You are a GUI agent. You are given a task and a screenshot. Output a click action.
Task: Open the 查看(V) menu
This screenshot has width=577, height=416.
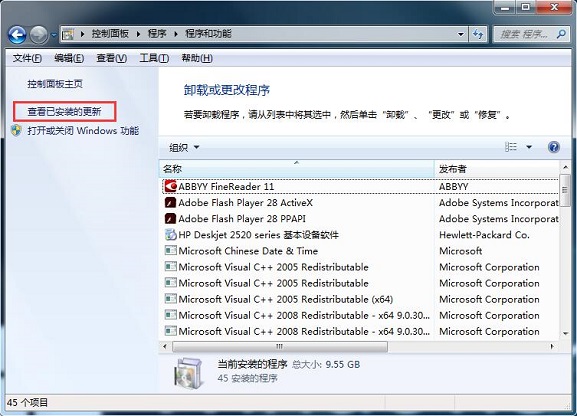pyautogui.click(x=111, y=58)
